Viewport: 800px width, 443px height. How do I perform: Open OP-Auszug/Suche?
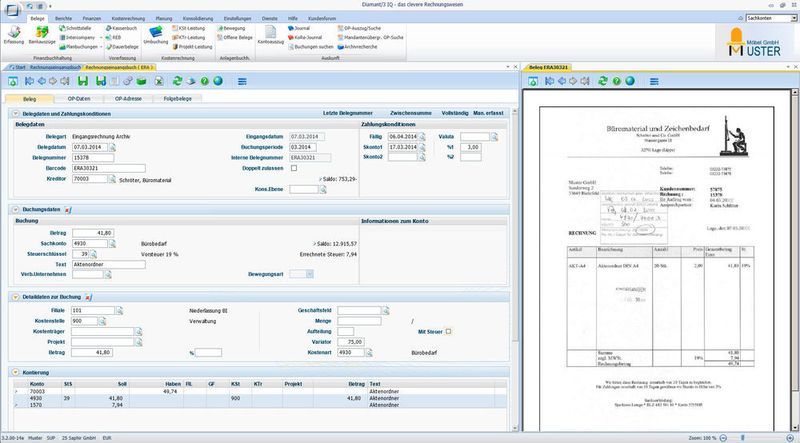pos(359,29)
